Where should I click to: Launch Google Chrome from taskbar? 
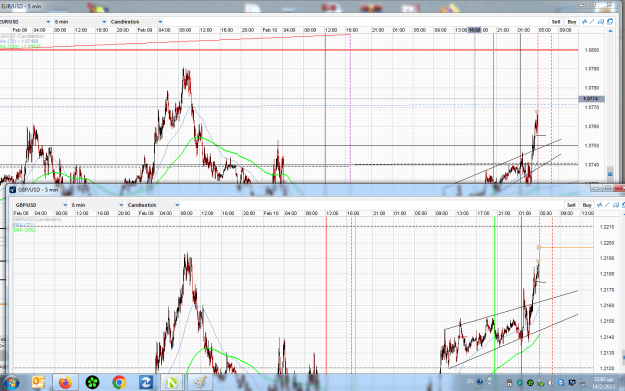[119, 383]
